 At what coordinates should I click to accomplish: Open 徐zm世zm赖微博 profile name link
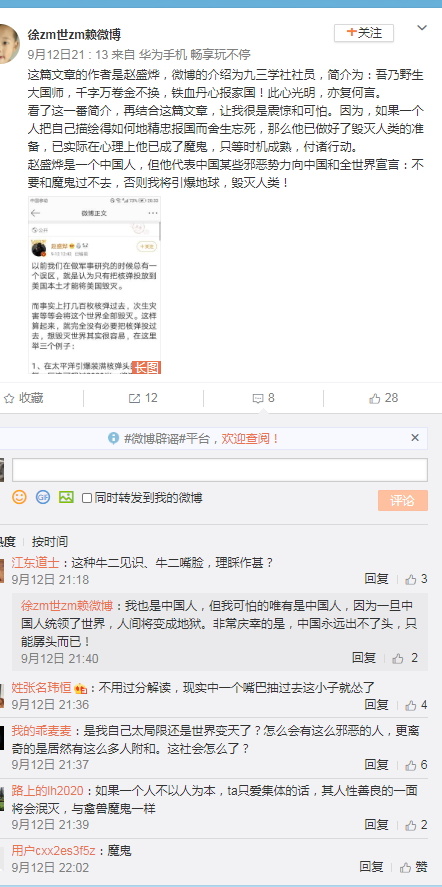74,35
